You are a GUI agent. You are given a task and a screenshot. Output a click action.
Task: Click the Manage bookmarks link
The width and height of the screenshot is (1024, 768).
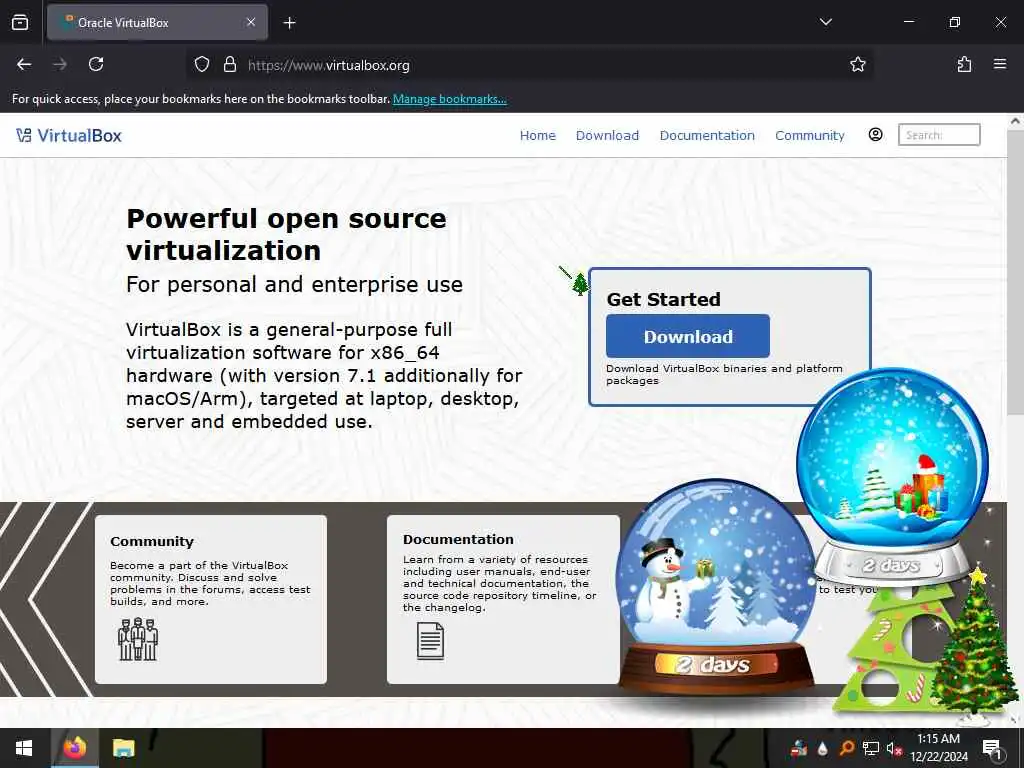click(449, 99)
